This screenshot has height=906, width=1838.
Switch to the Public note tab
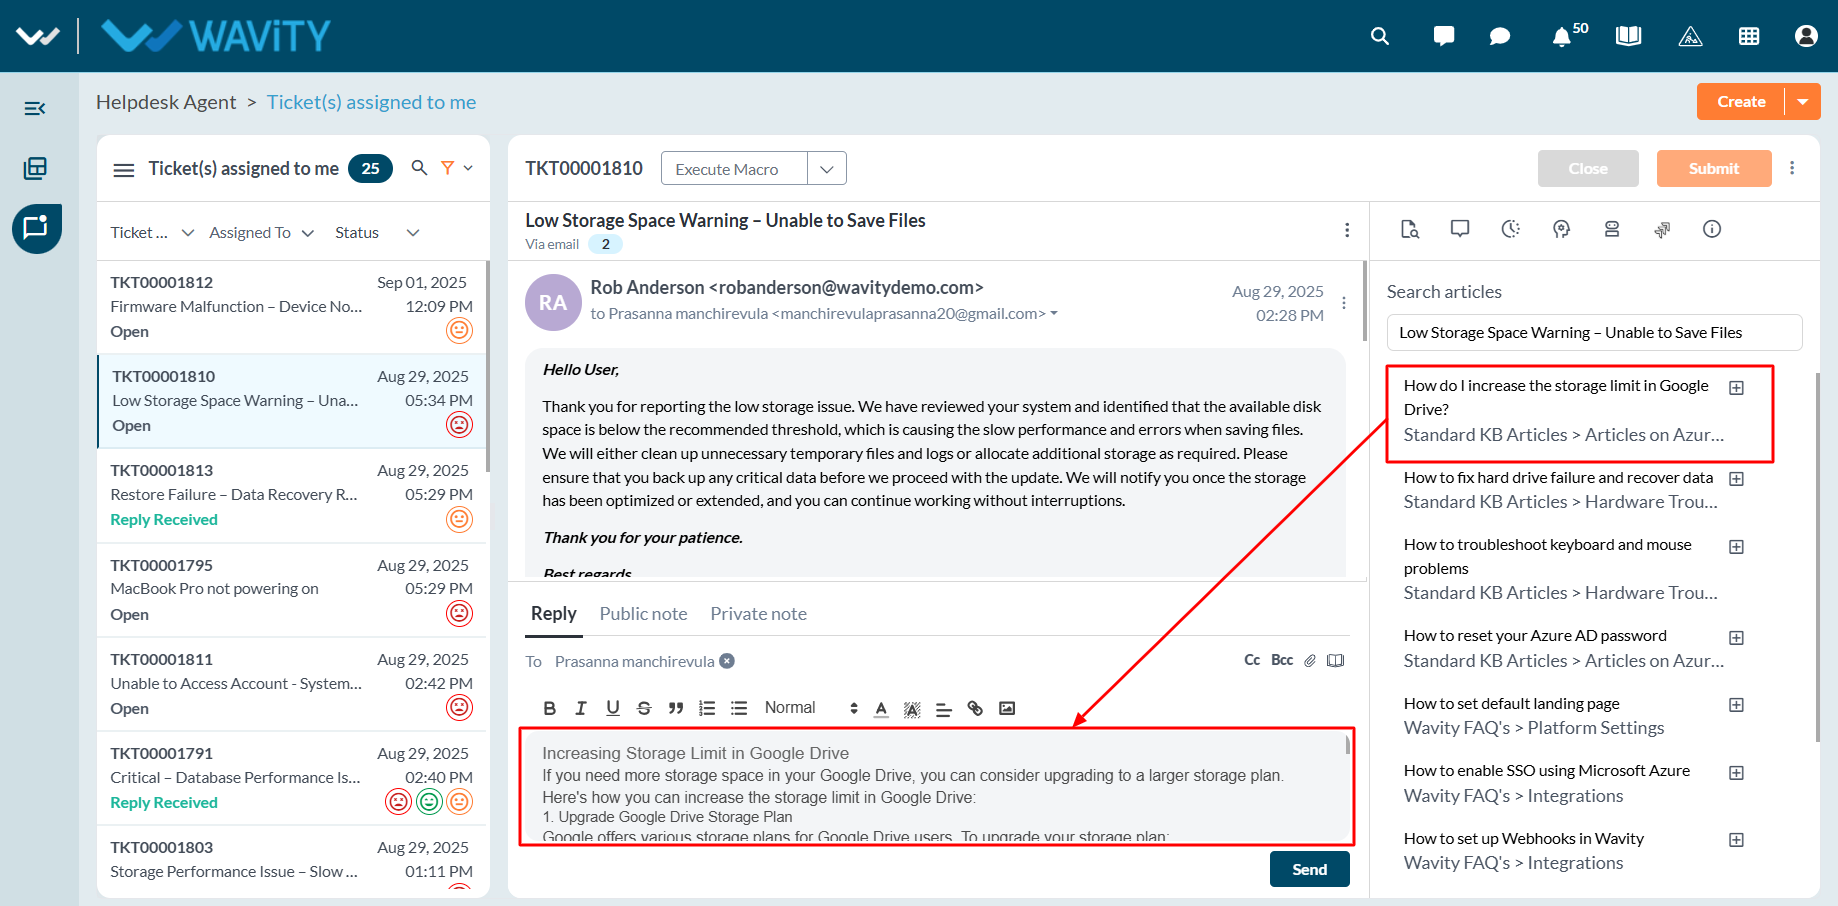tap(643, 614)
